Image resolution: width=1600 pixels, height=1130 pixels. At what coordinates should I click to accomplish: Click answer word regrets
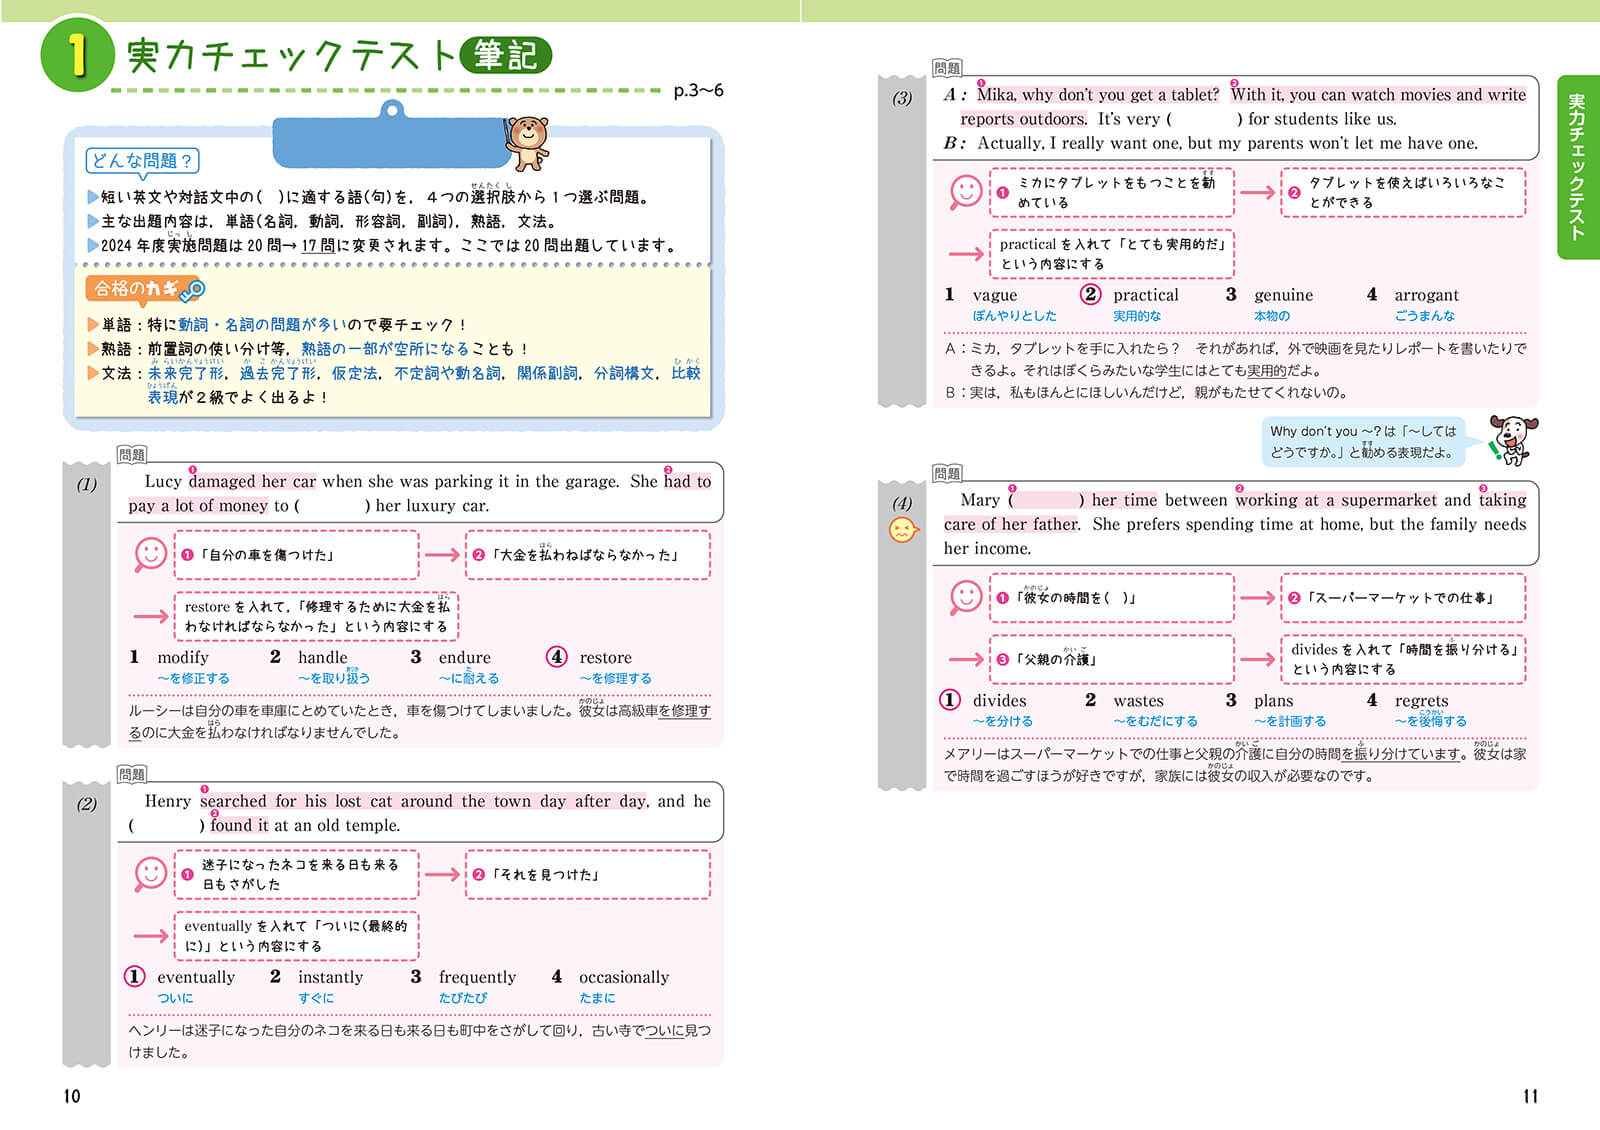(1421, 700)
